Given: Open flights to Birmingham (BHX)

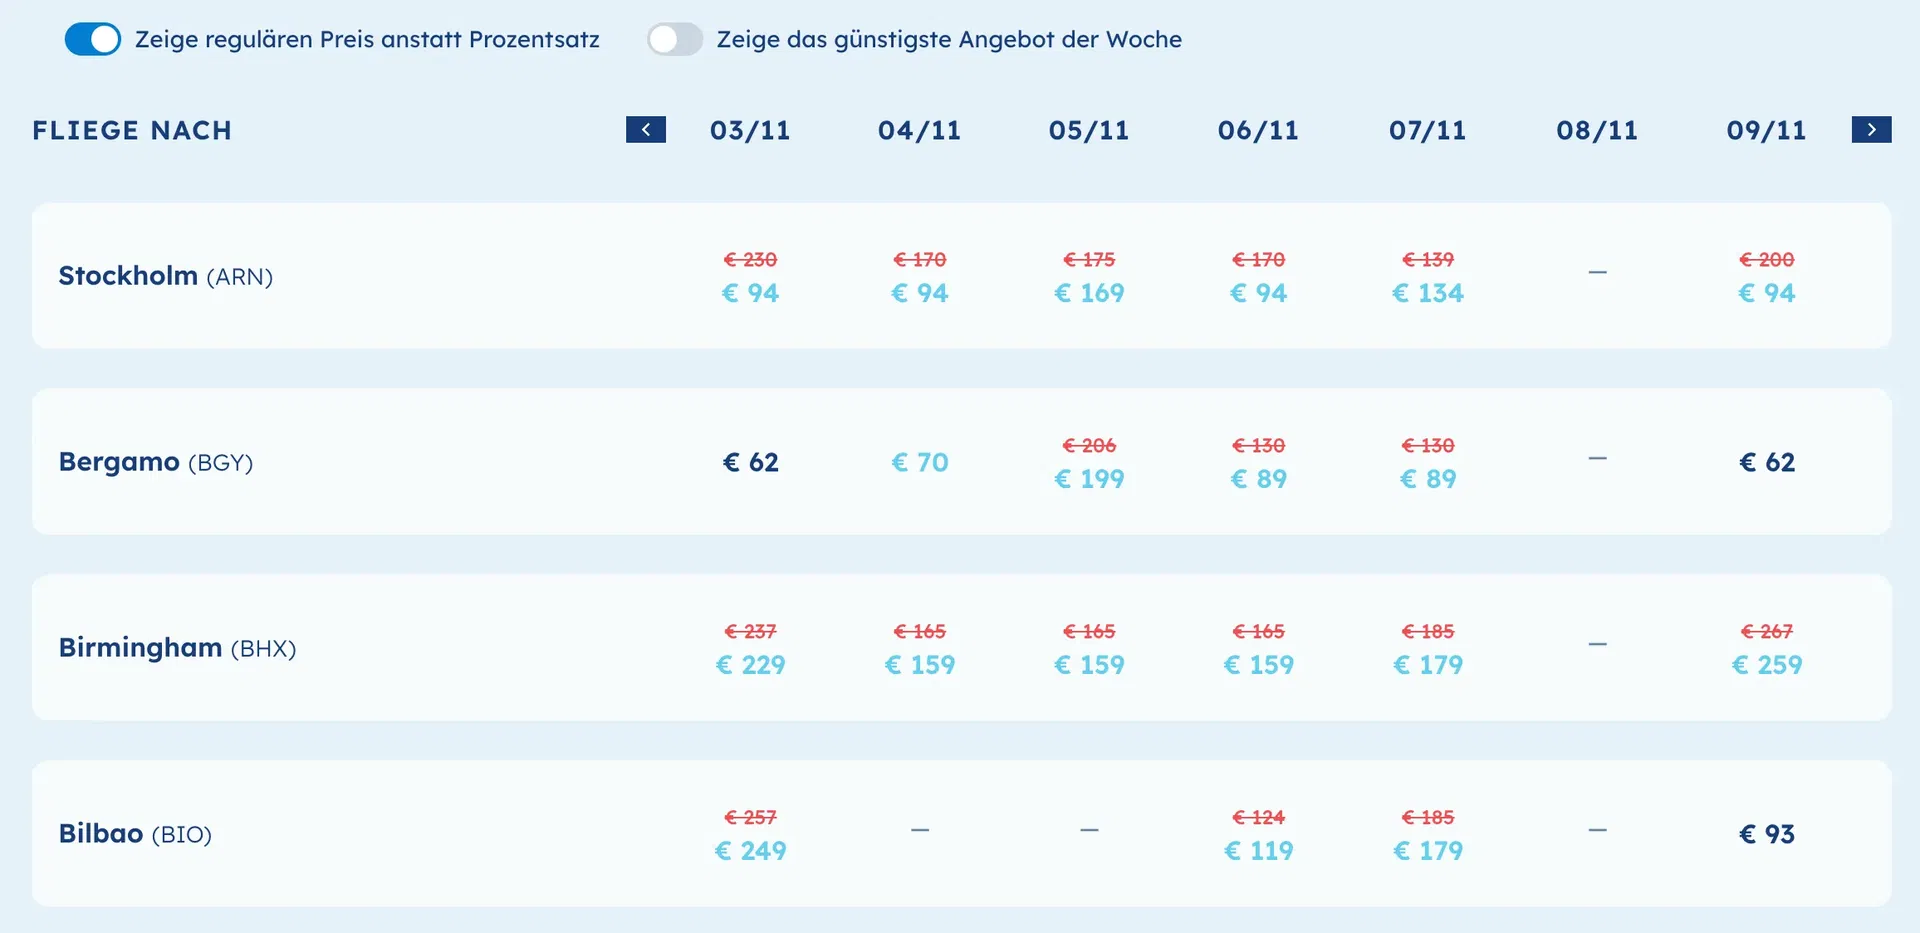Looking at the screenshot, I should pyautogui.click(x=177, y=647).
